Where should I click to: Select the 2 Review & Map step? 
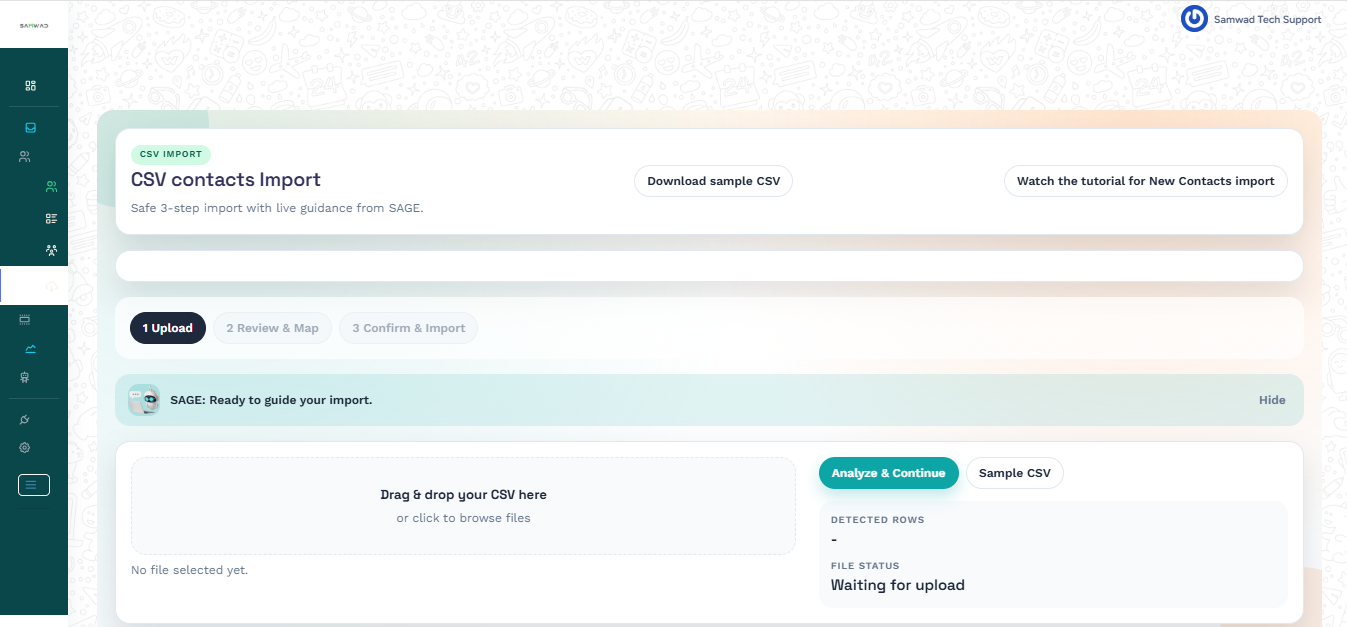[272, 328]
